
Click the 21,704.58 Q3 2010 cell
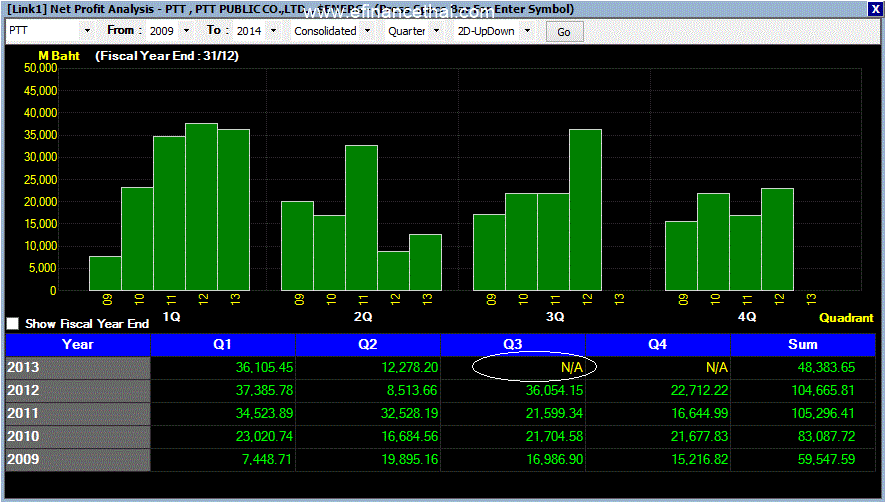point(513,437)
